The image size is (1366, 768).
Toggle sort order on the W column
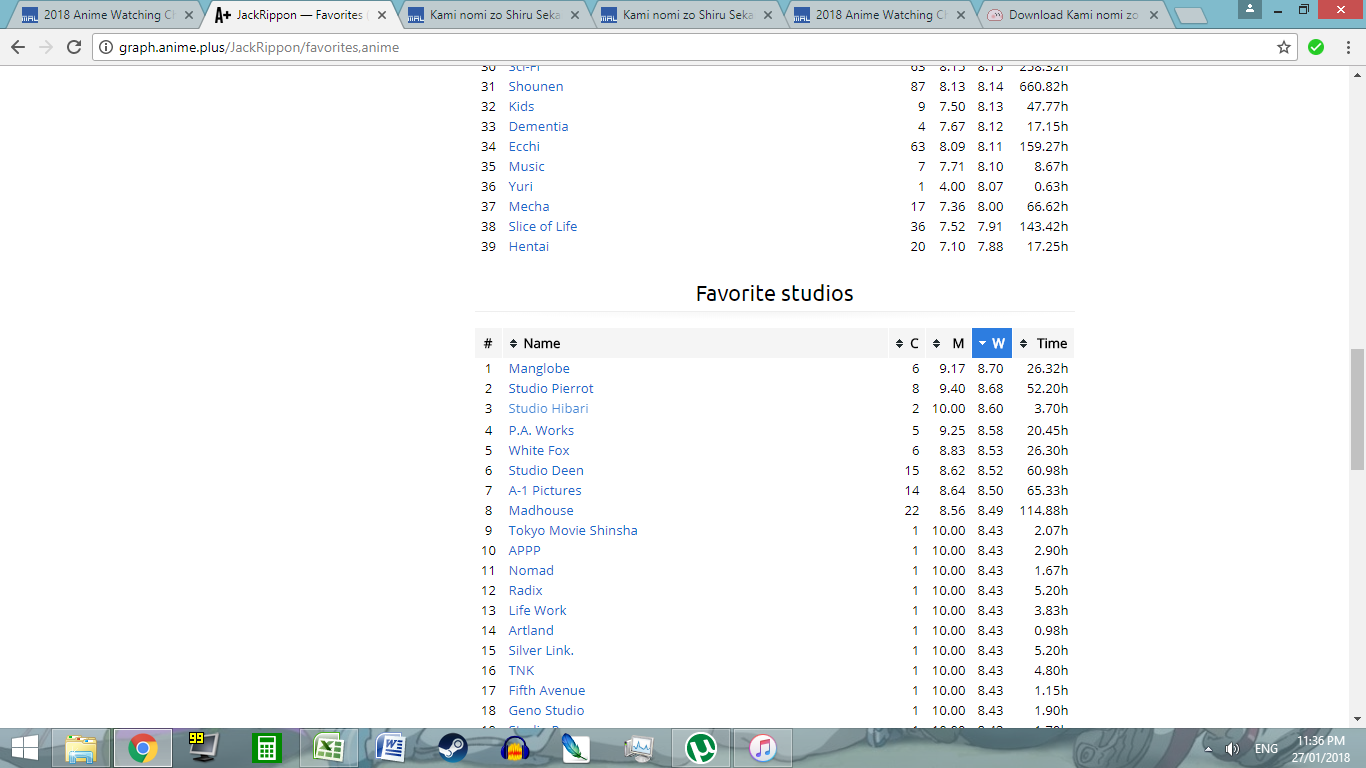pyautogui.click(x=991, y=343)
